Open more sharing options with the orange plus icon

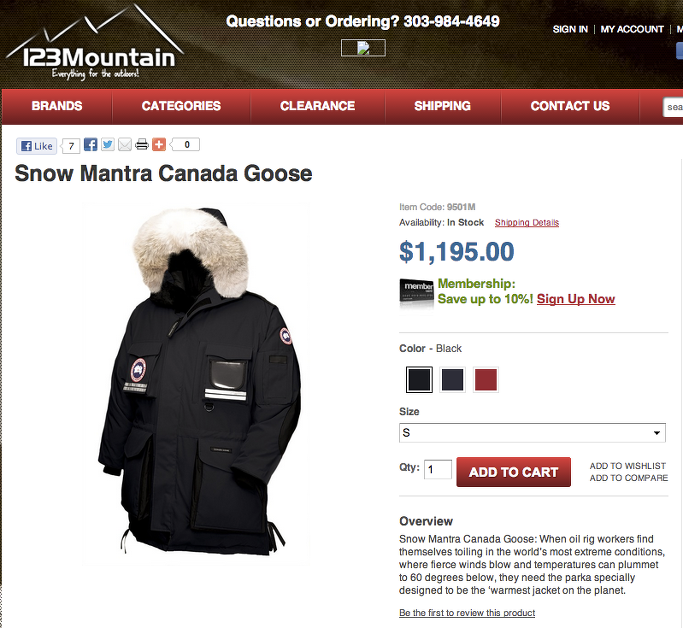[x=159, y=145]
